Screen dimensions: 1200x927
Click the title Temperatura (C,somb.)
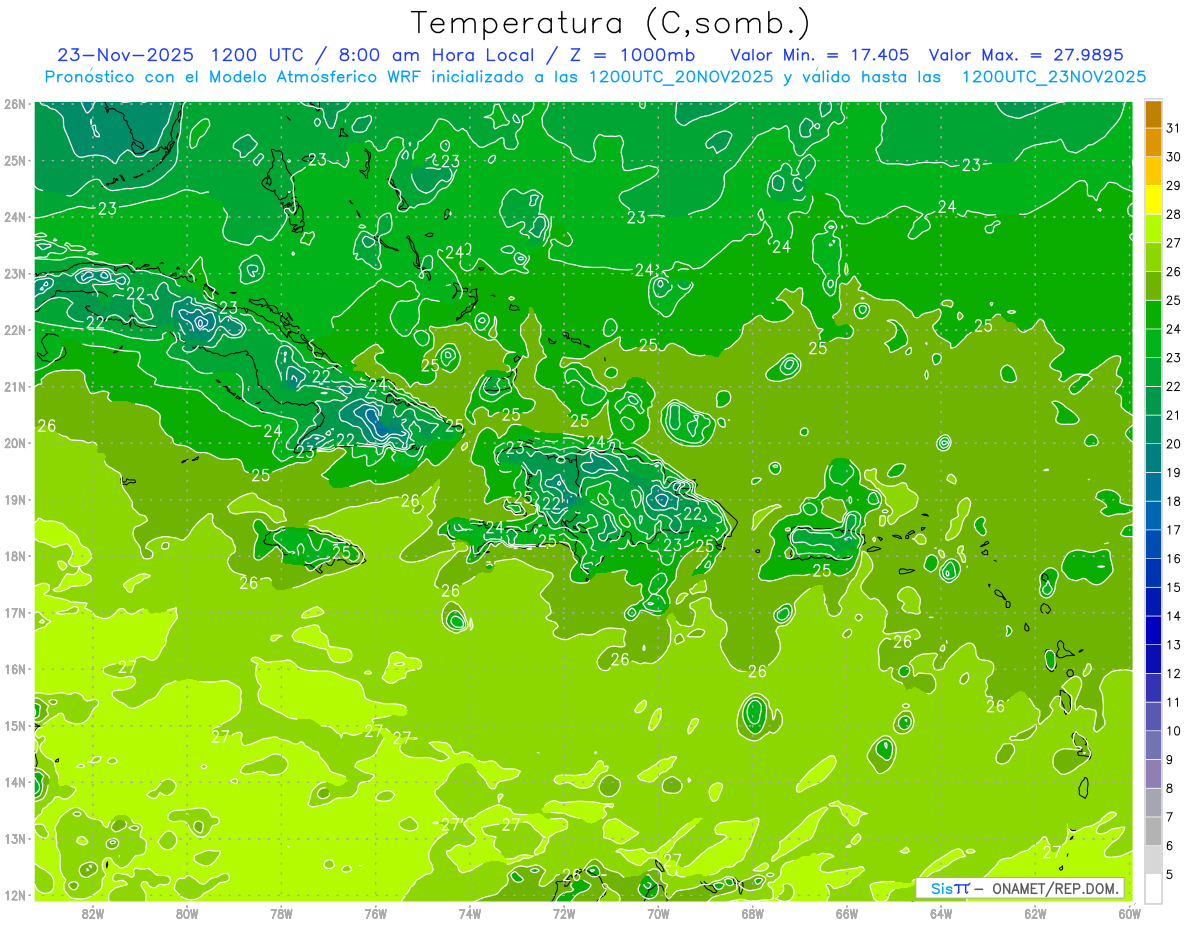pyautogui.click(x=611, y=23)
